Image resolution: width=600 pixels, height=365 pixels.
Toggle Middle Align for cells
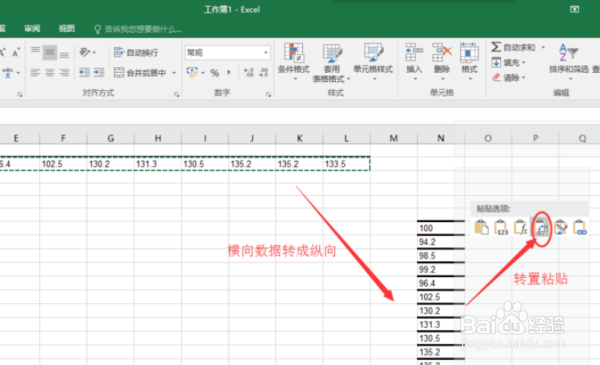pyautogui.click(x=50, y=52)
